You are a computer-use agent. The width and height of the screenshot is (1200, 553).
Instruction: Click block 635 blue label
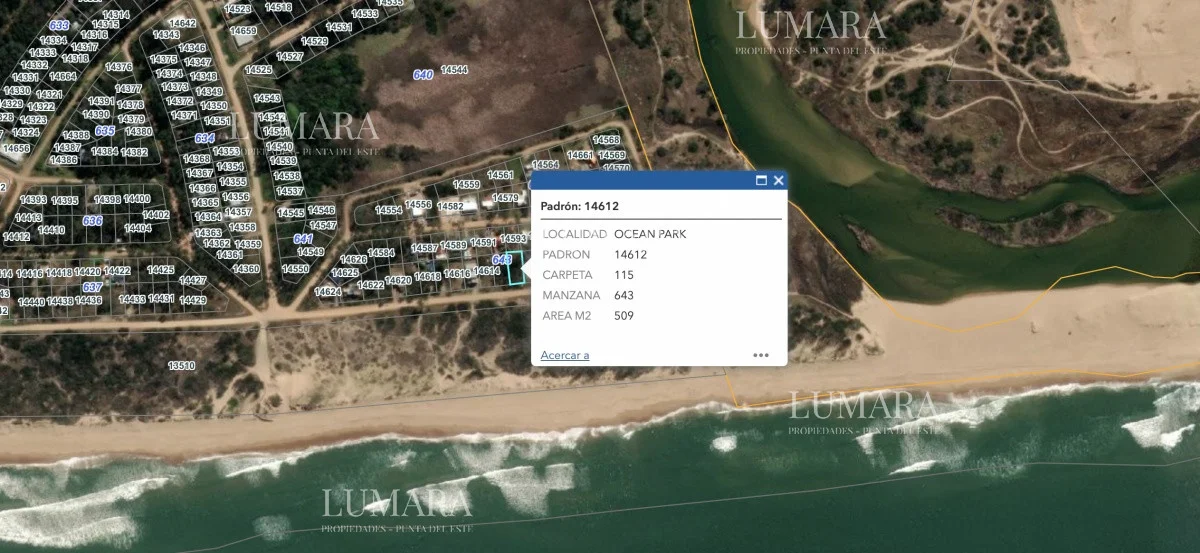pyautogui.click(x=105, y=131)
